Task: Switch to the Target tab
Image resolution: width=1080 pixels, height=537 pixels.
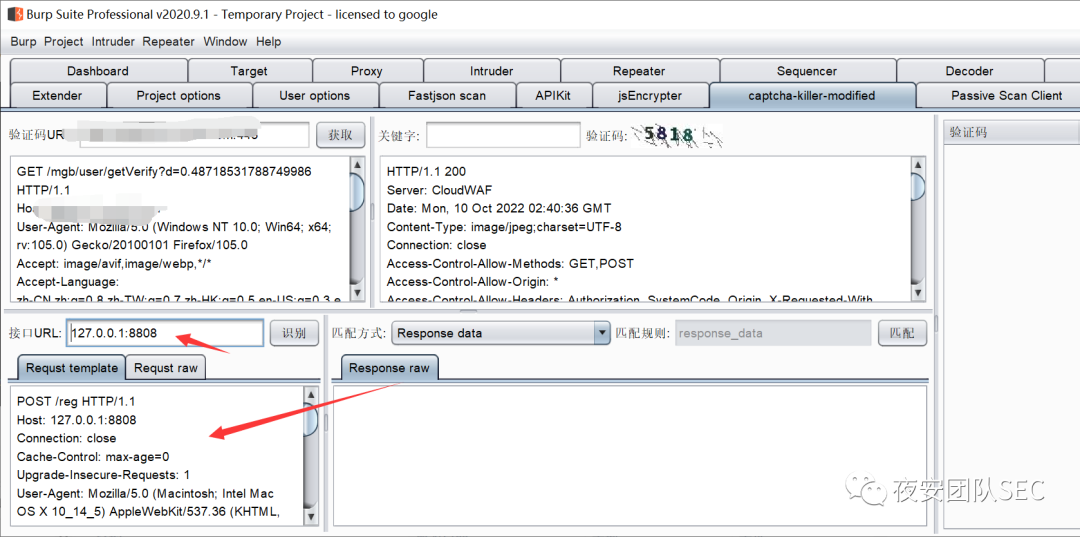Action: (x=249, y=71)
